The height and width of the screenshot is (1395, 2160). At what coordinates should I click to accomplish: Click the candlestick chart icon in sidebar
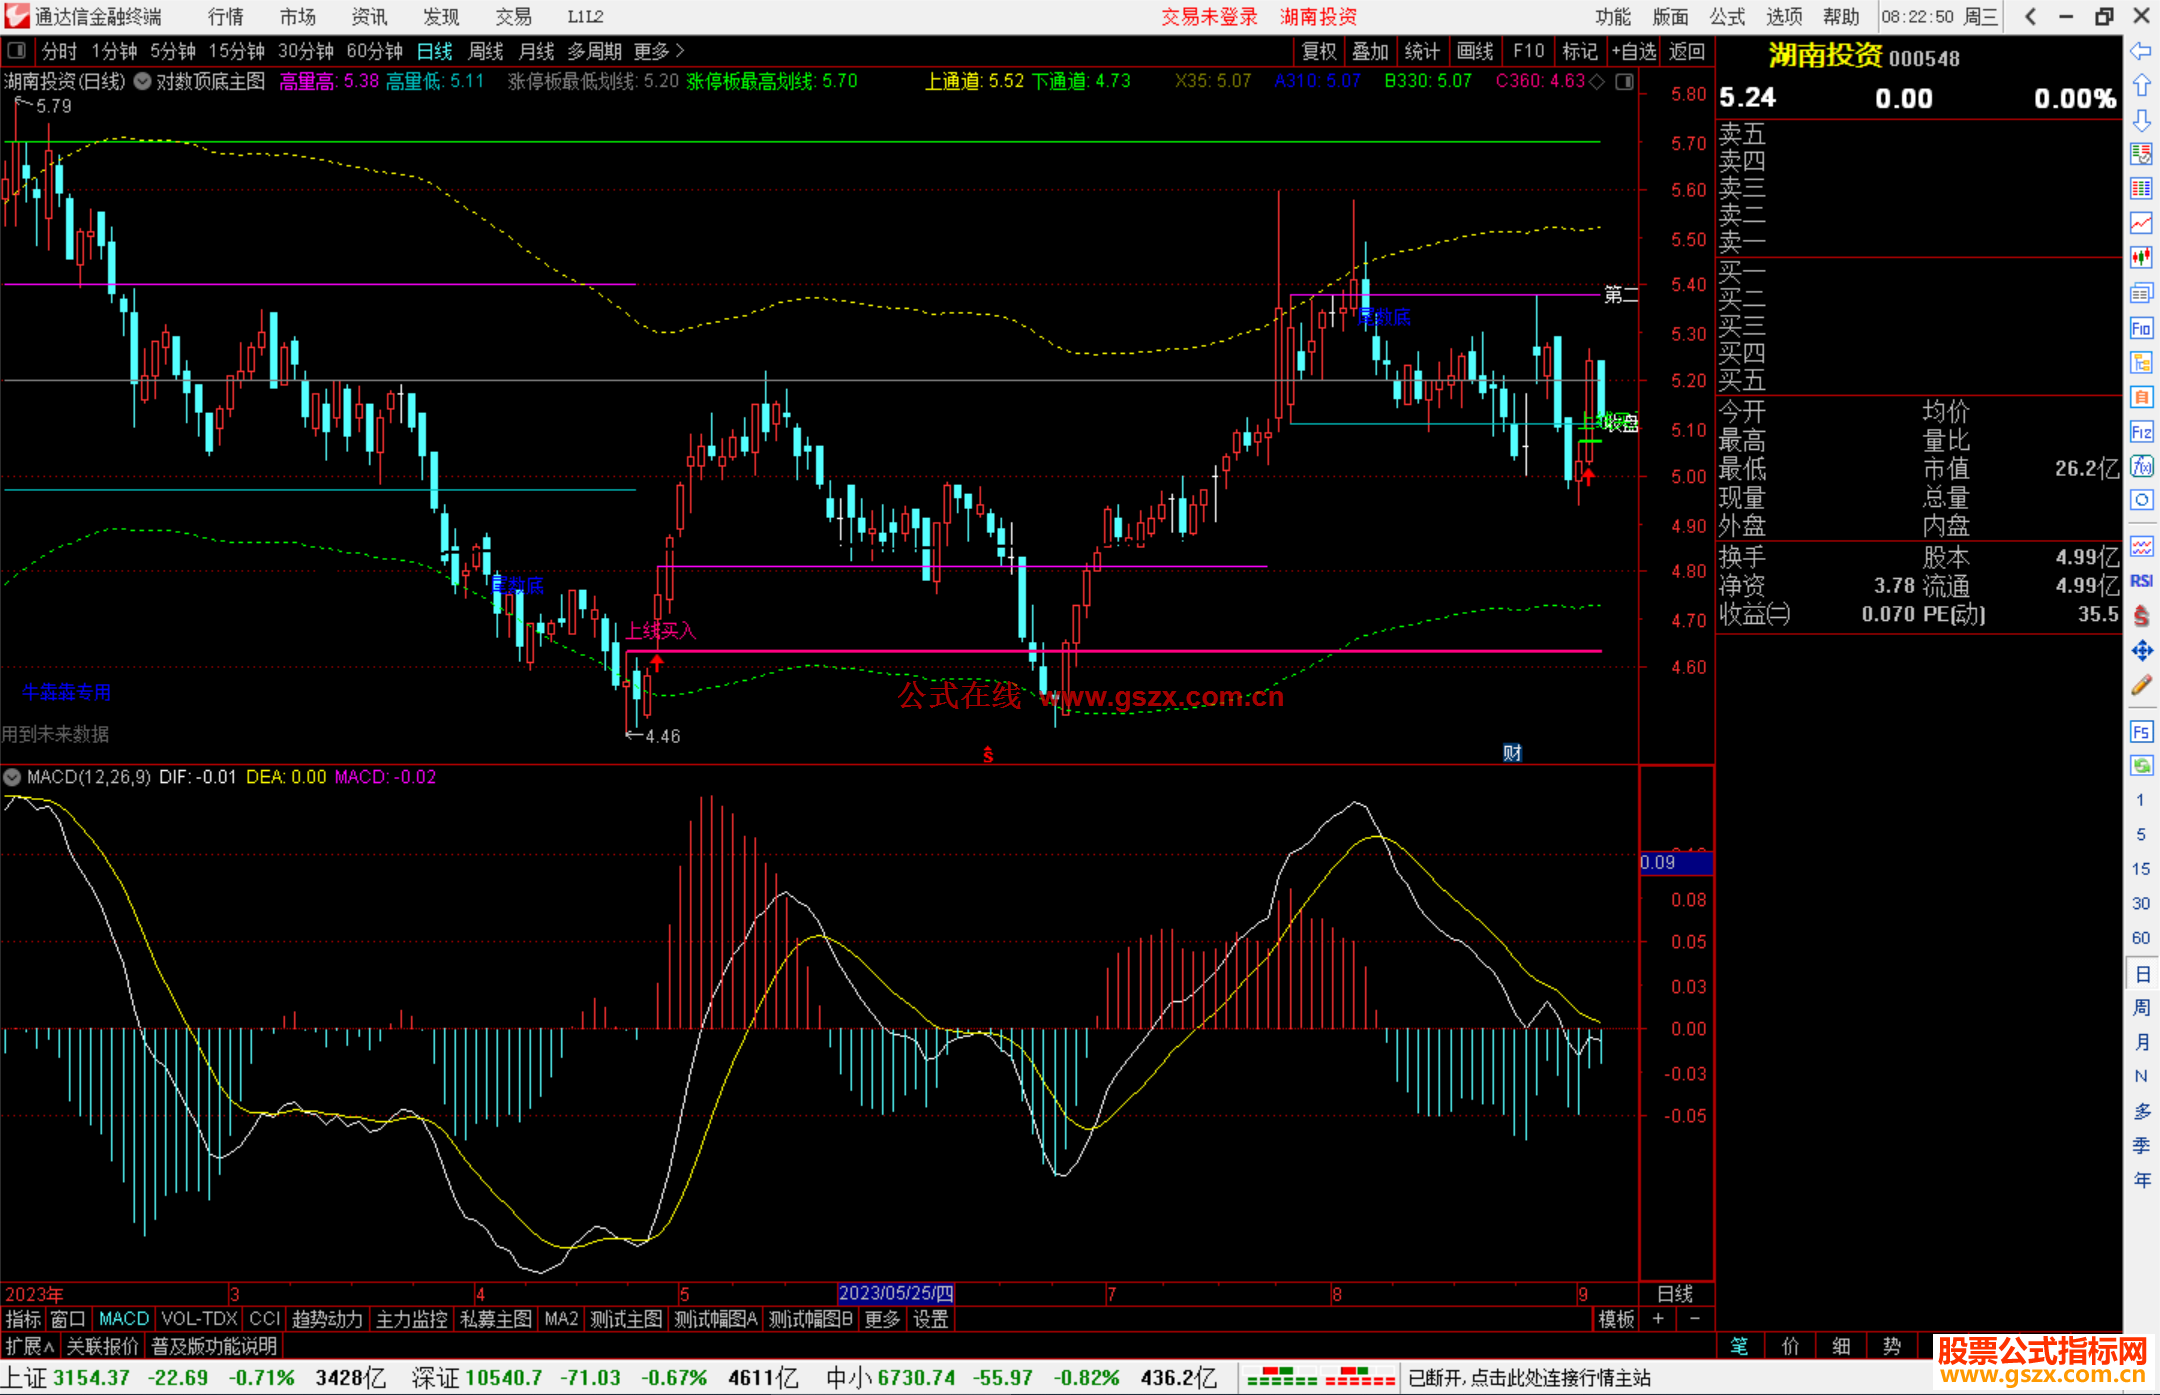click(x=2141, y=258)
